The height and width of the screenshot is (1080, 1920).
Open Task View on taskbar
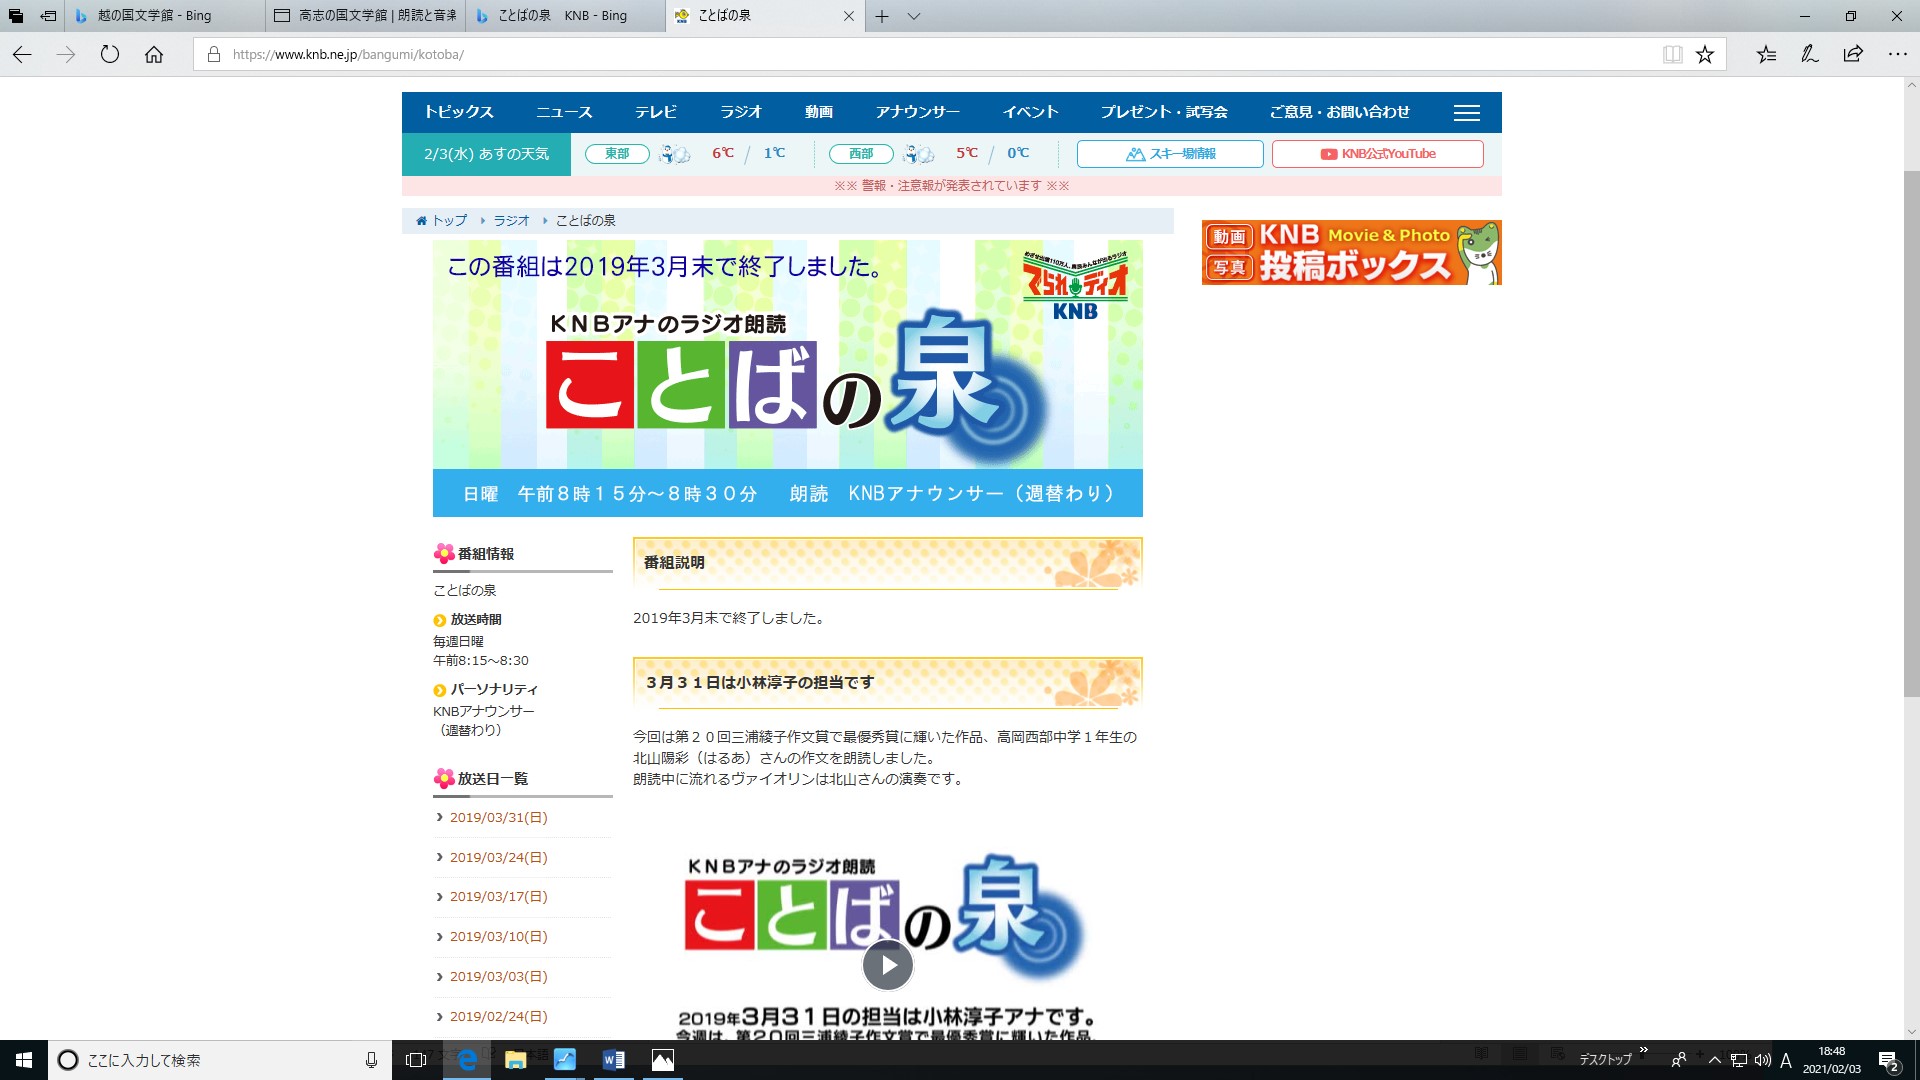[416, 1060]
